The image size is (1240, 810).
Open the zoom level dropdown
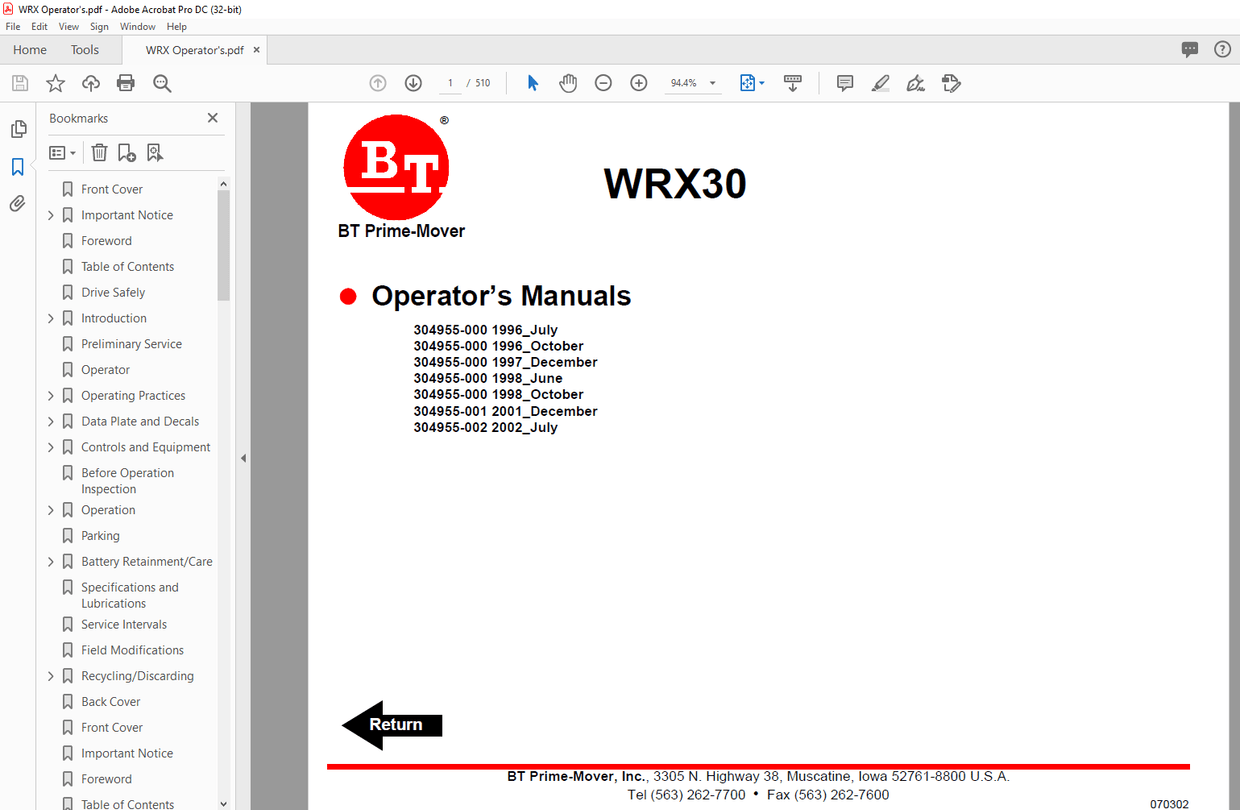713,84
